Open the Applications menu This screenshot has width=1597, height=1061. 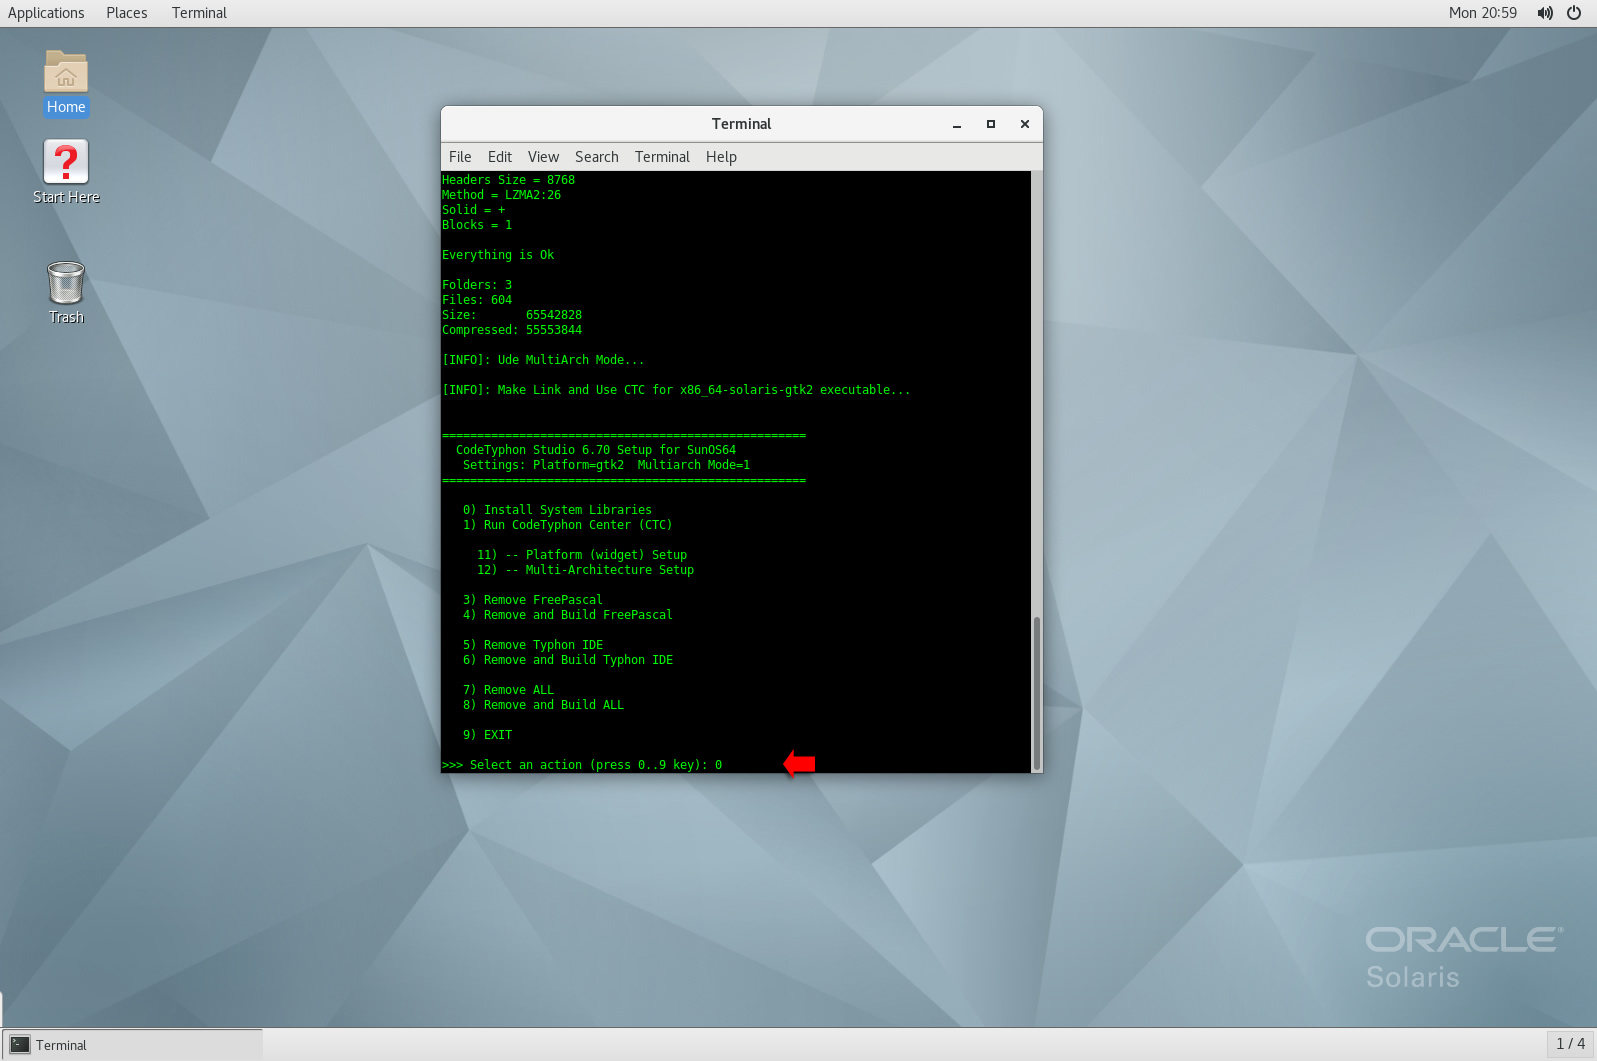[46, 13]
